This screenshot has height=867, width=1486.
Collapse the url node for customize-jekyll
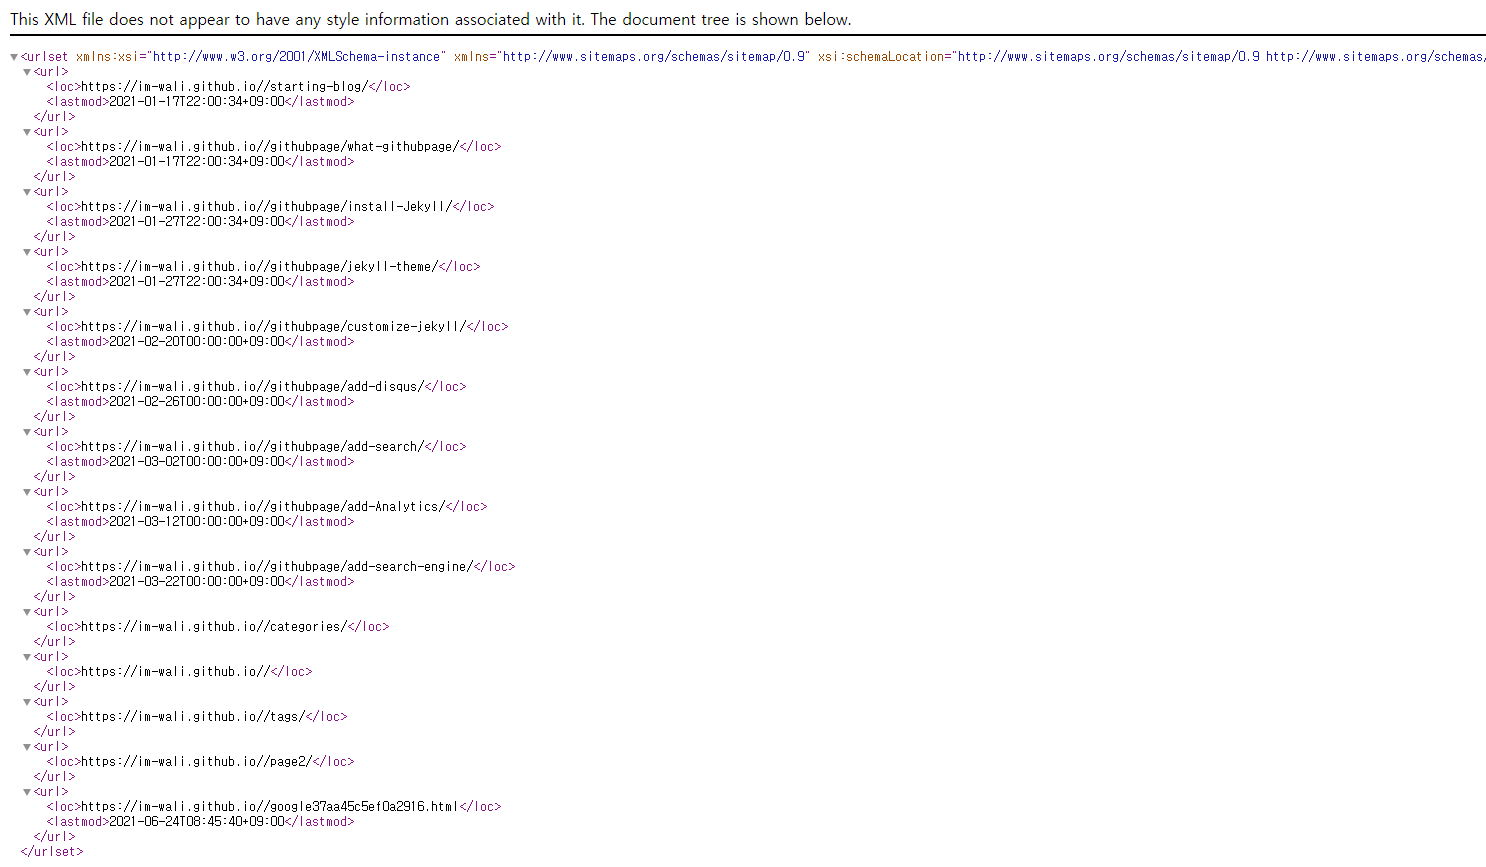[x=27, y=312]
